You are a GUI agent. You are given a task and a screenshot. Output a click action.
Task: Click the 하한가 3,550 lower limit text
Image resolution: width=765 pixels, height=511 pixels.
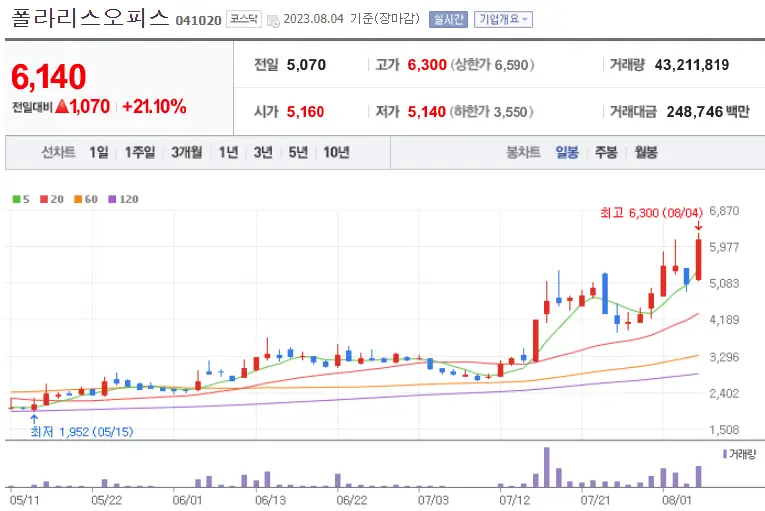click(x=491, y=112)
